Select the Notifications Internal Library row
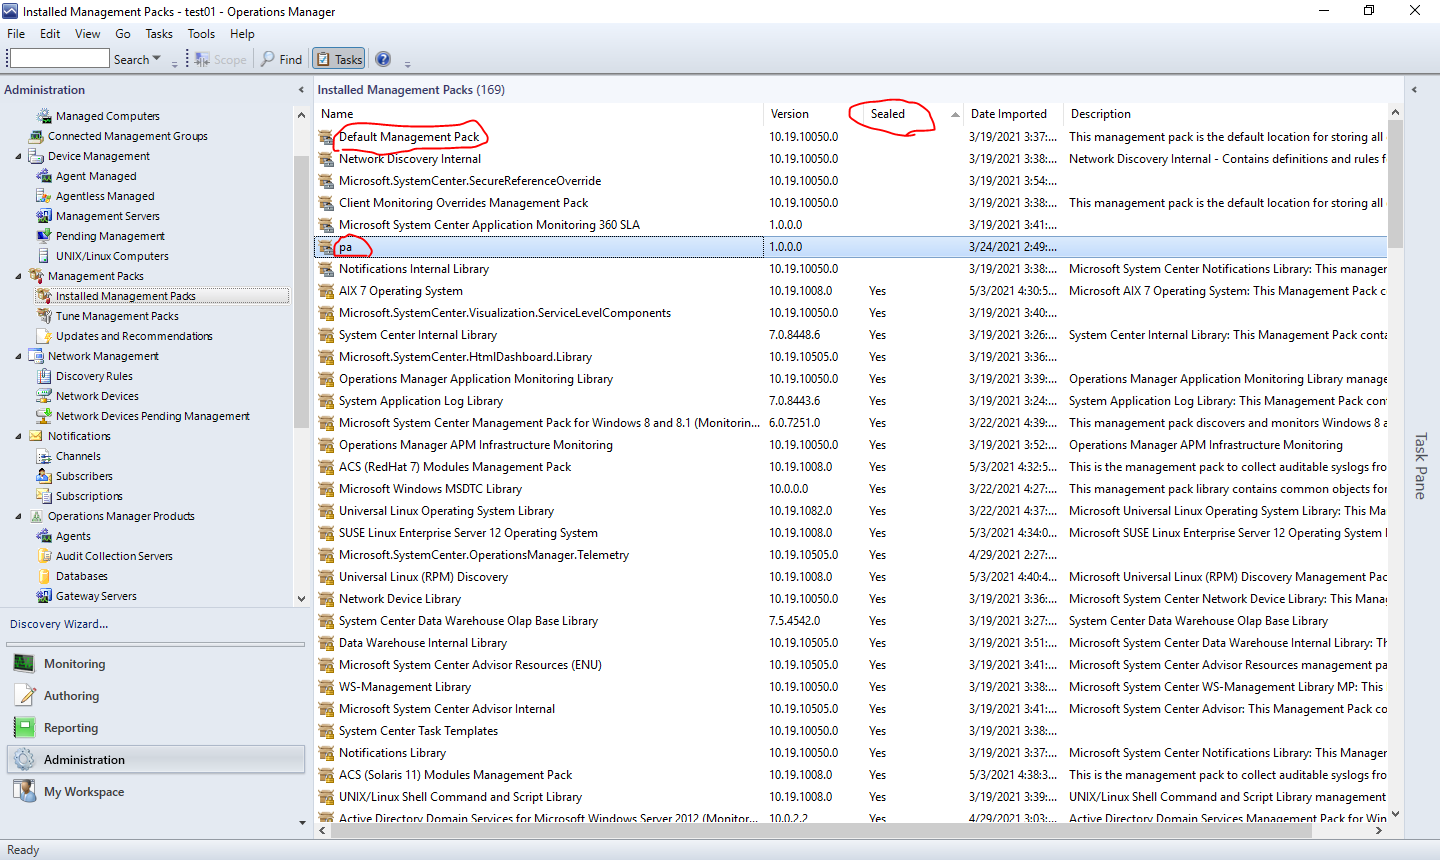Viewport: 1440px width, 860px height. 852,269
